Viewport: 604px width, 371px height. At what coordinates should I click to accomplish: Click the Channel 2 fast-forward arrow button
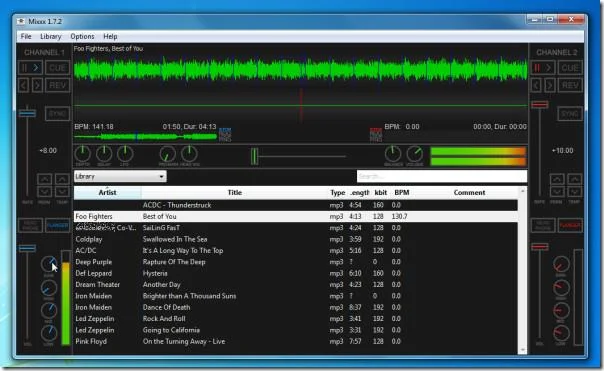[x=550, y=85]
